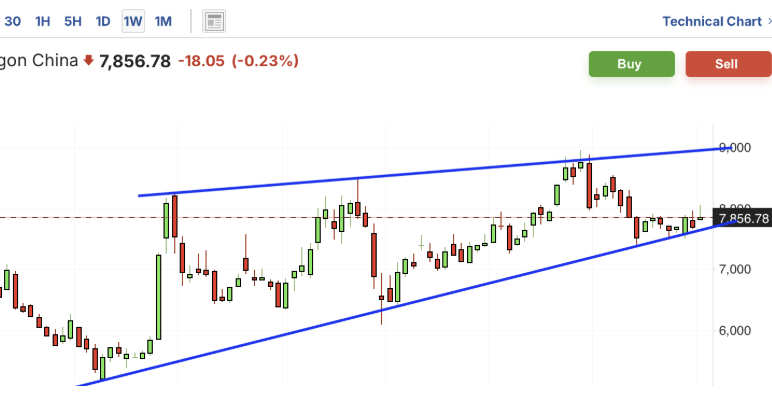Select the upper blue trend line
Viewport: 772px width, 404px height.
click(x=450, y=170)
